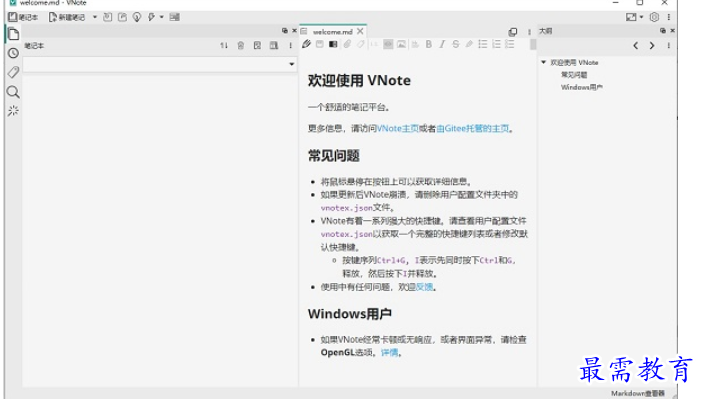Open the 反馈 feedback link
The image size is (701, 401).
pos(425,287)
